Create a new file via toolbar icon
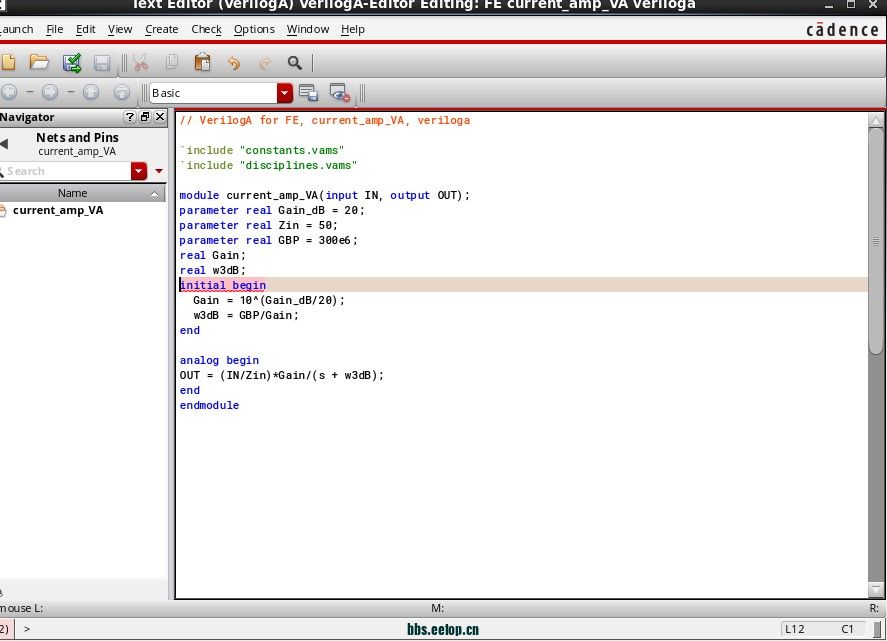 pyautogui.click(x=8, y=62)
